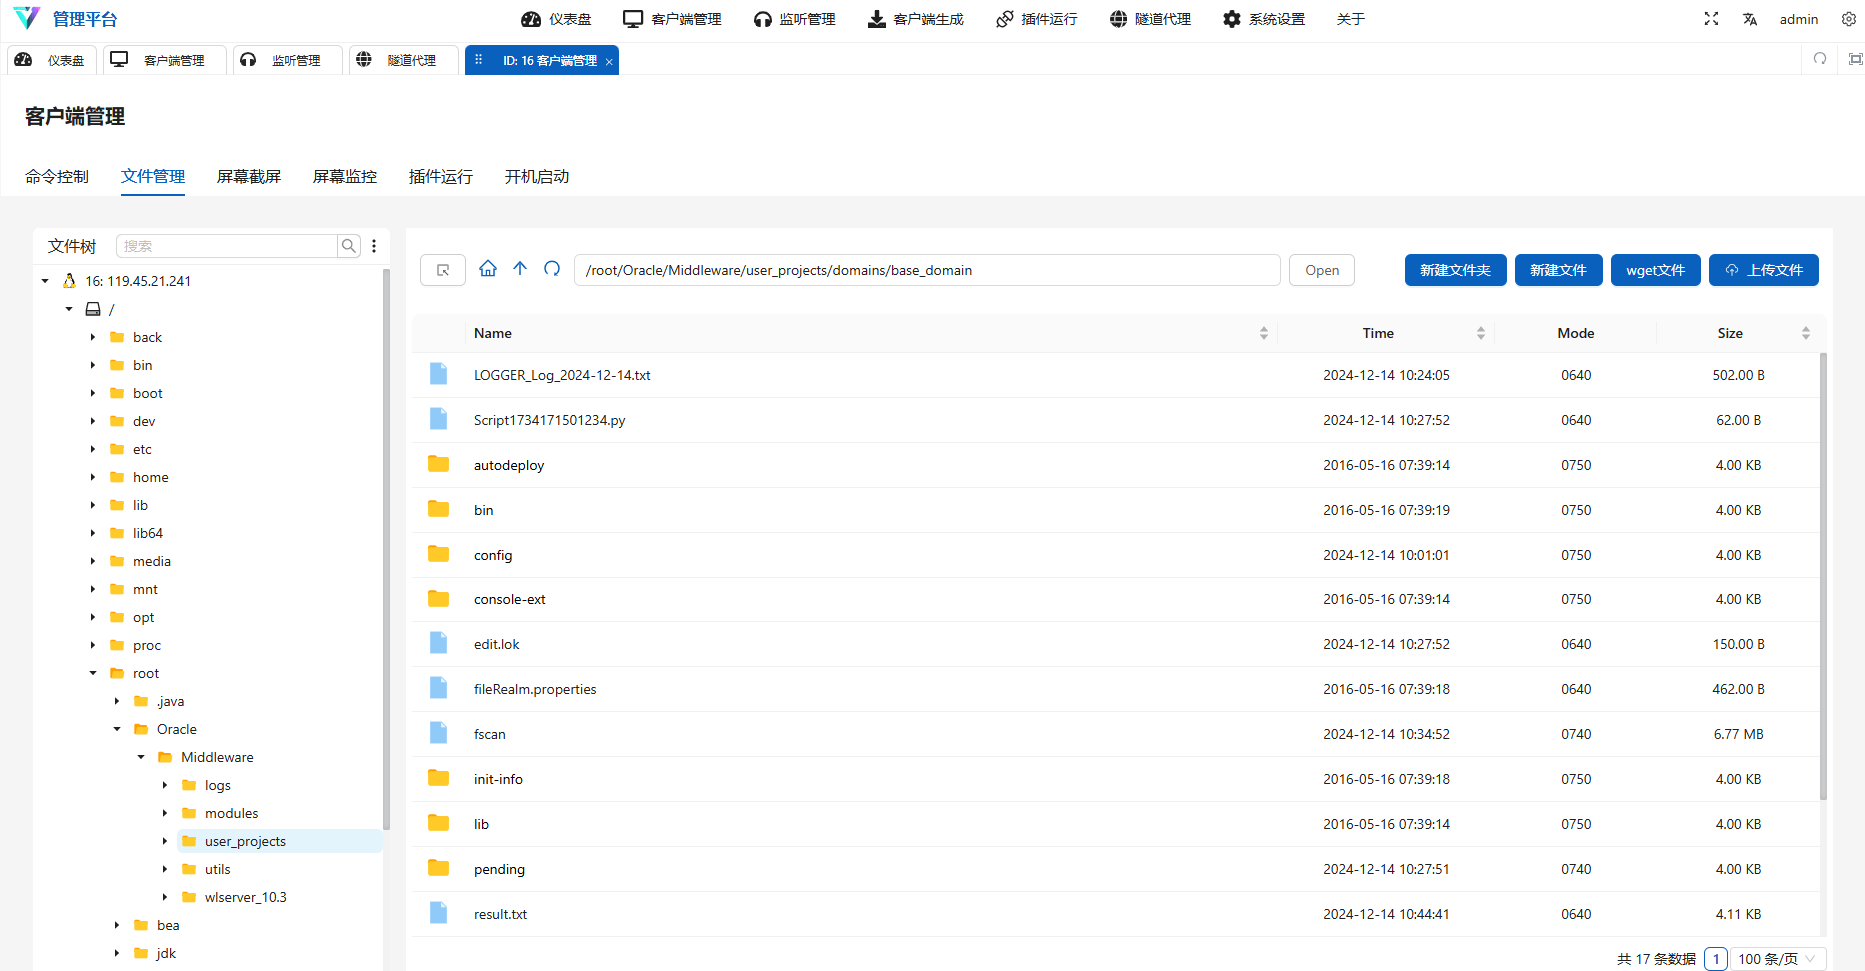The width and height of the screenshot is (1865, 971).
Task: Sort the file list by Name
Action: coord(1264,333)
